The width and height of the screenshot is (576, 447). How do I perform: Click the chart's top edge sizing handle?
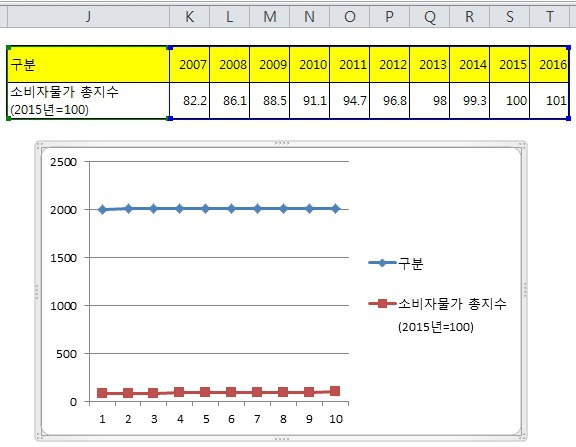(282, 143)
